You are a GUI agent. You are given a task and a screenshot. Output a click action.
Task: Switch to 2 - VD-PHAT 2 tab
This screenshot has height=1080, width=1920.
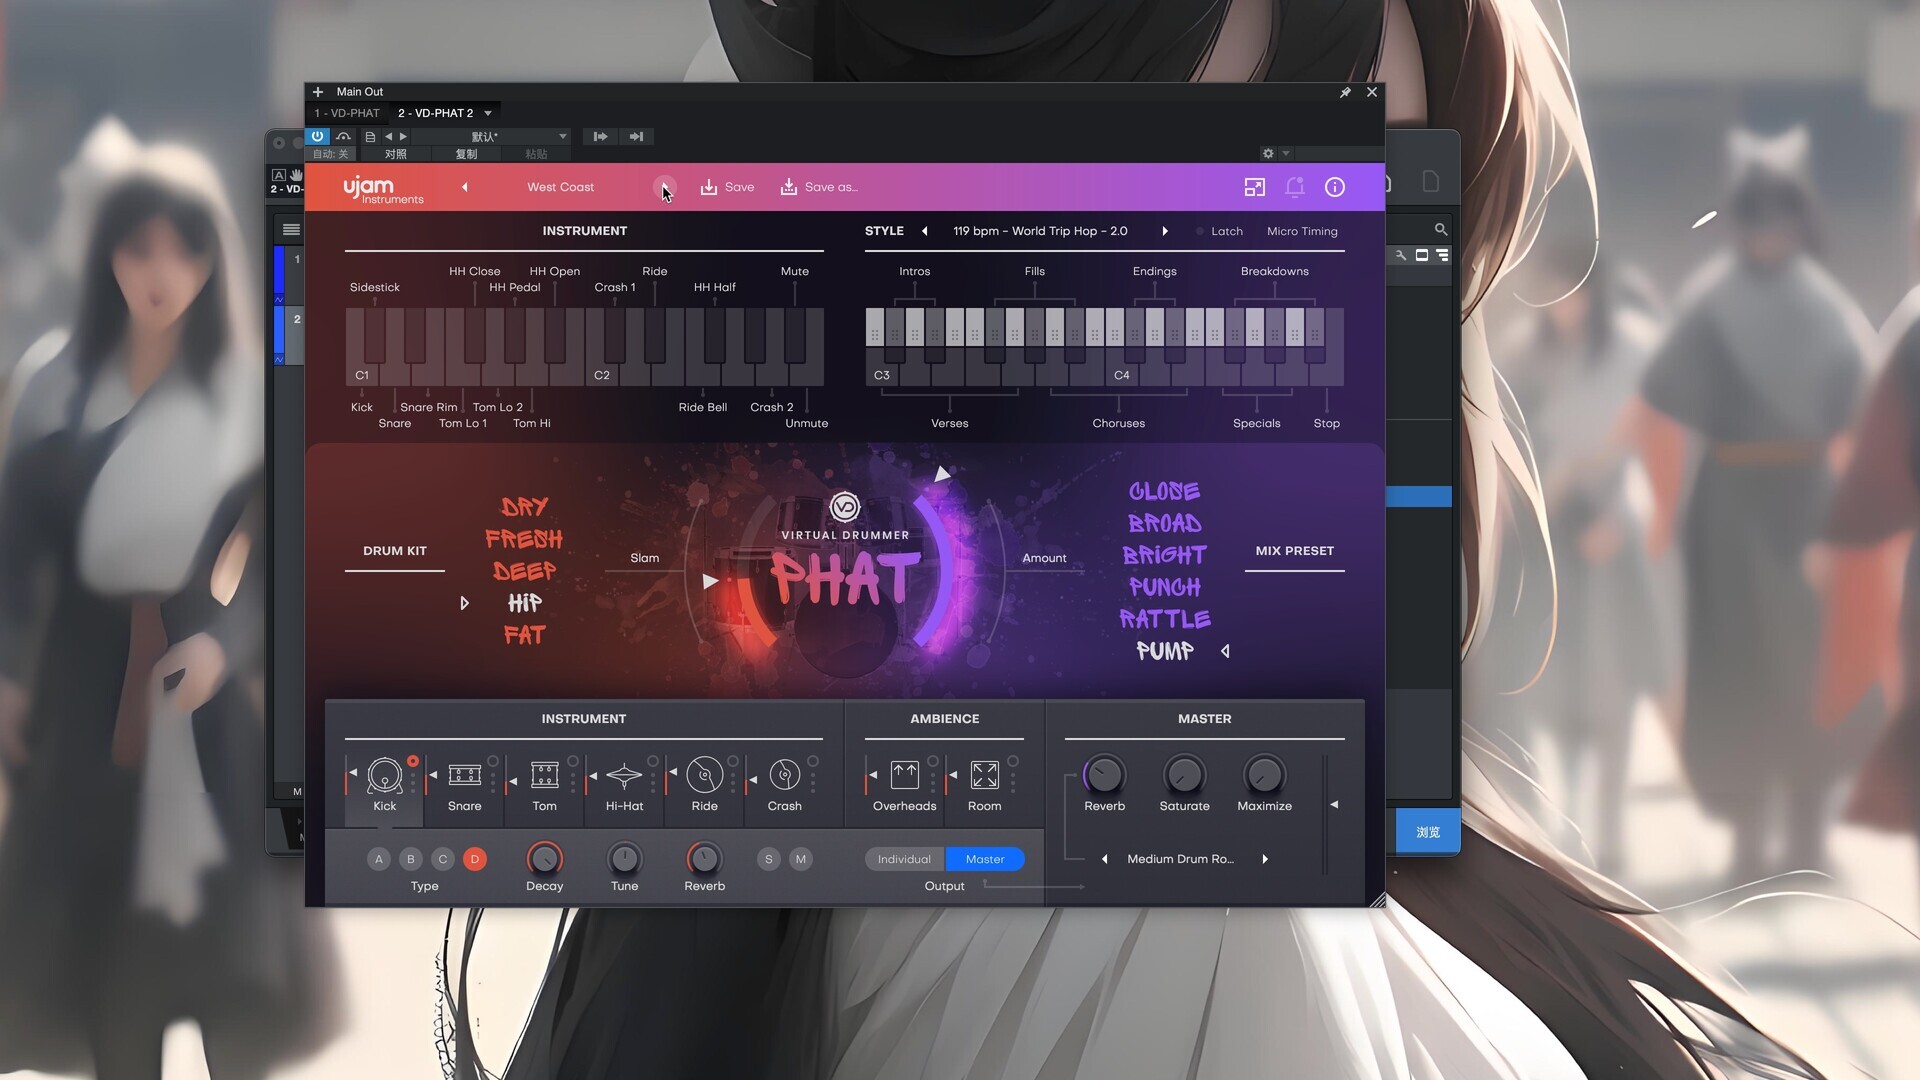[x=436, y=113]
